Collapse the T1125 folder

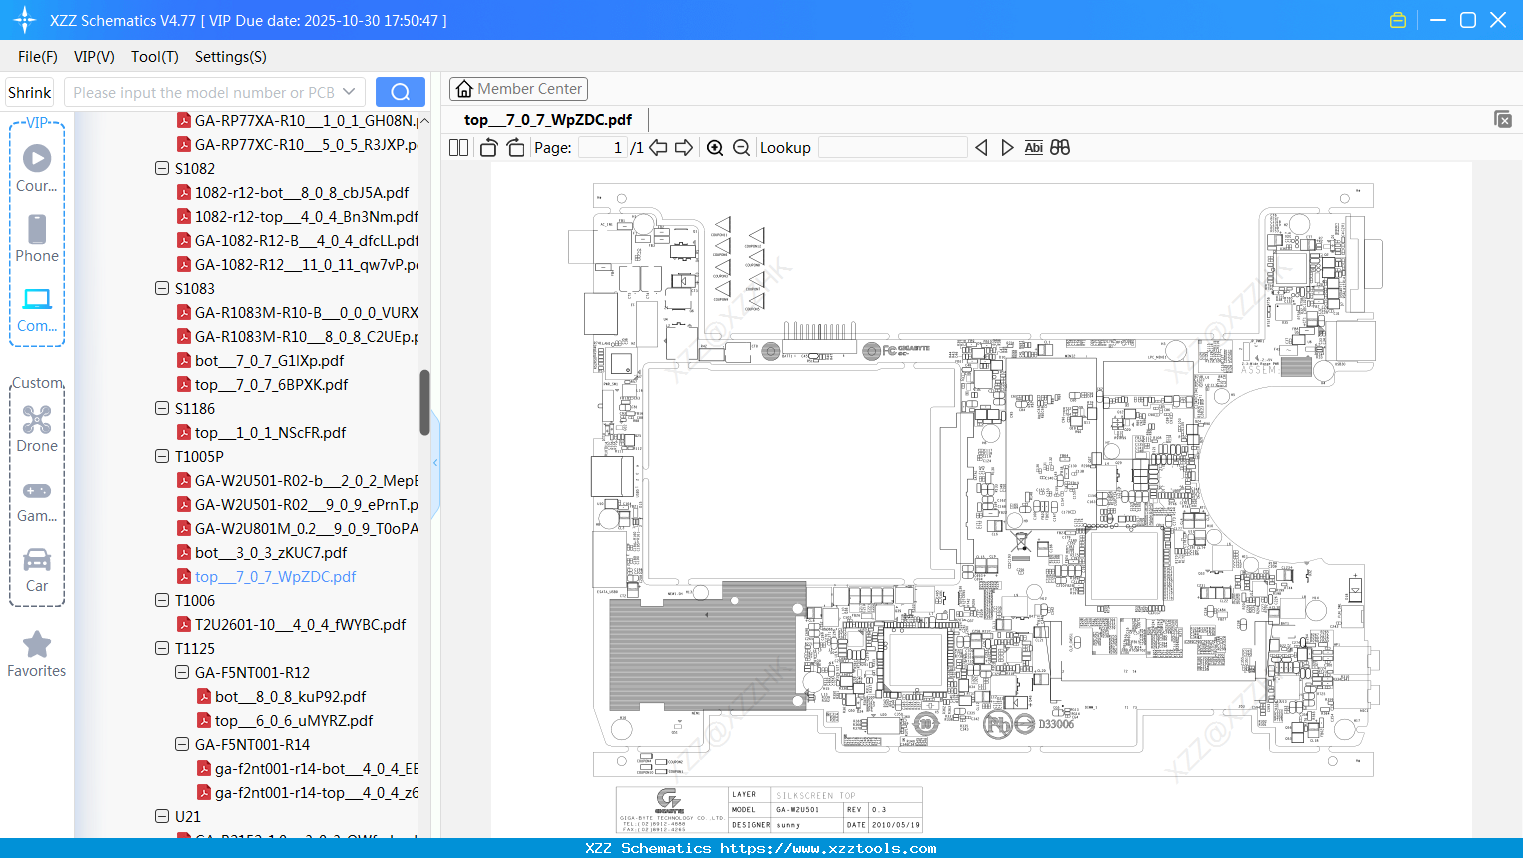click(162, 648)
